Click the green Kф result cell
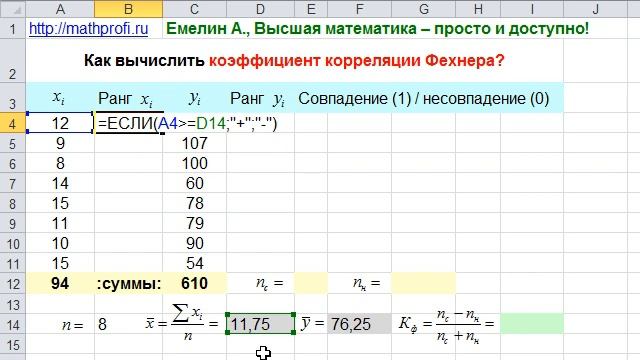The width and height of the screenshot is (640, 360). (x=532, y=324)
